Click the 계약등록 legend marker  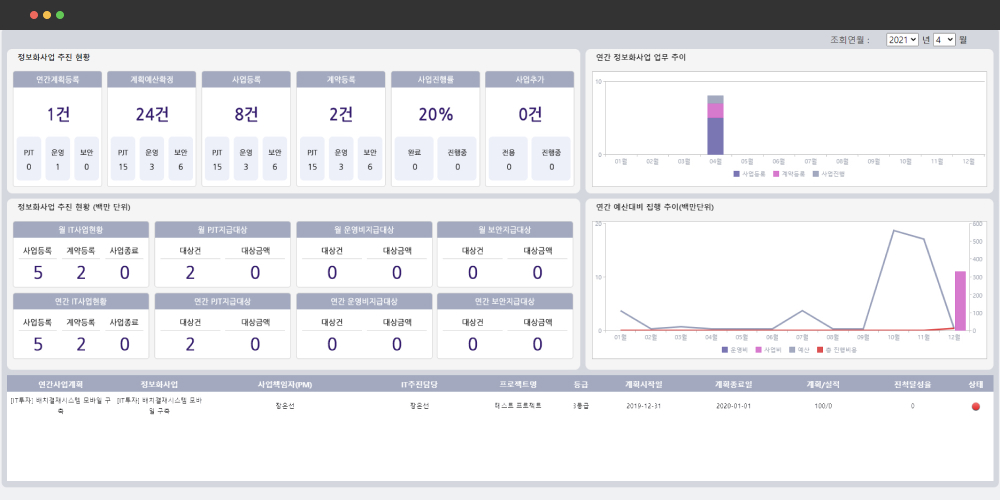(x=774, y=174)
